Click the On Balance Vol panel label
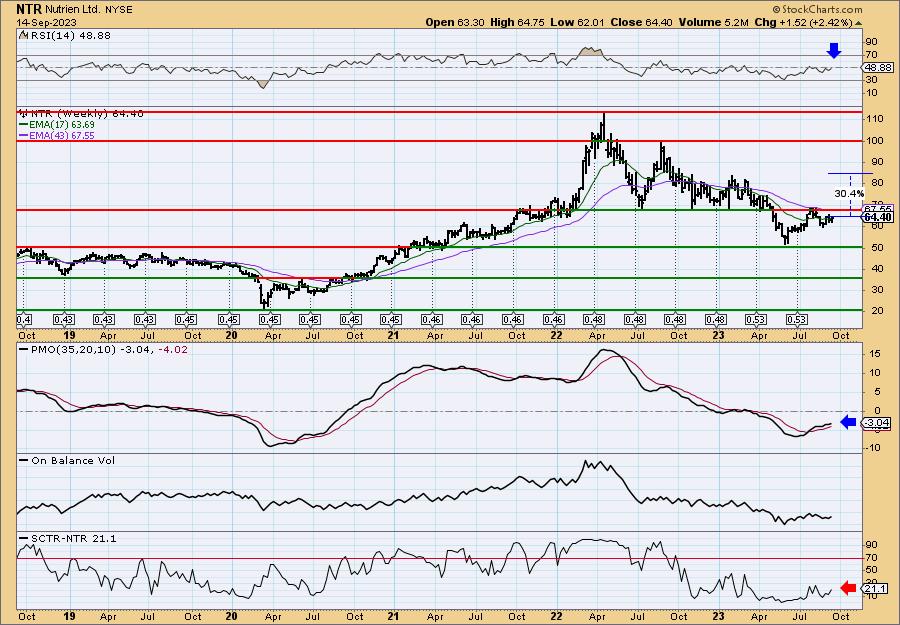This screenshot has height=625, width=900. tap(73, 460)
